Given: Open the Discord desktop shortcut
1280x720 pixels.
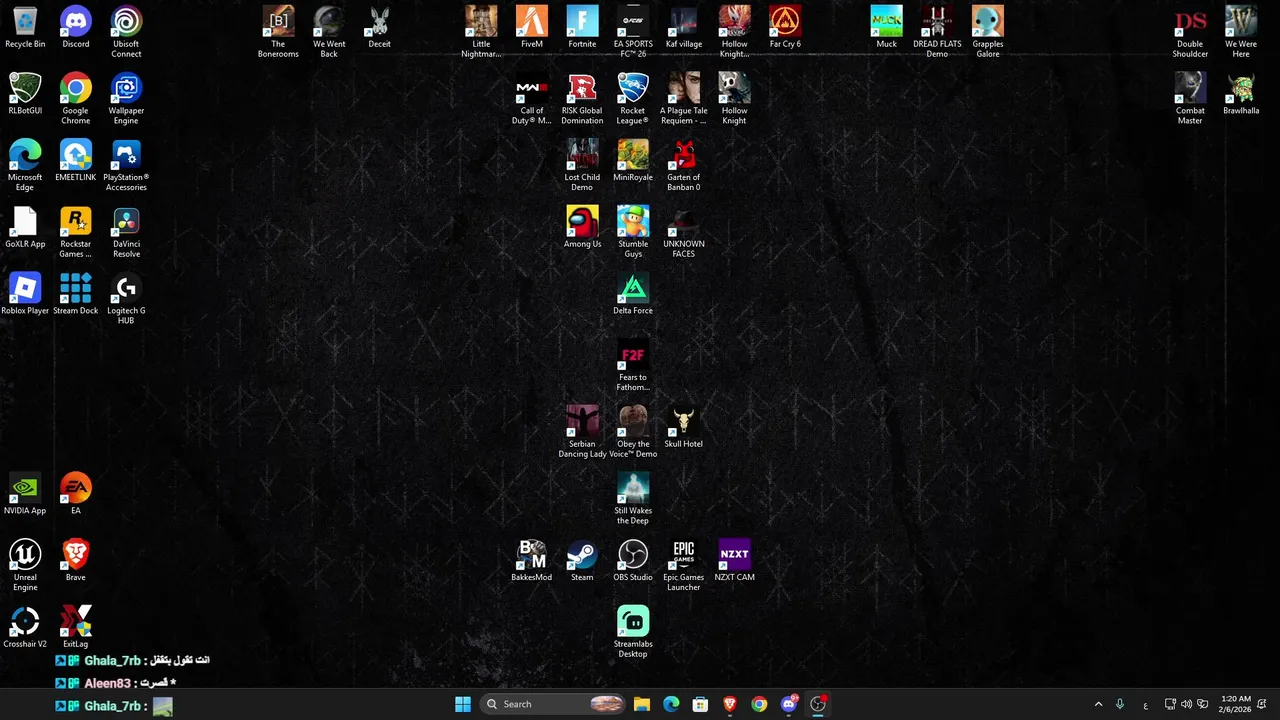Looking at the screenshot, I should (x=75, y=28).
